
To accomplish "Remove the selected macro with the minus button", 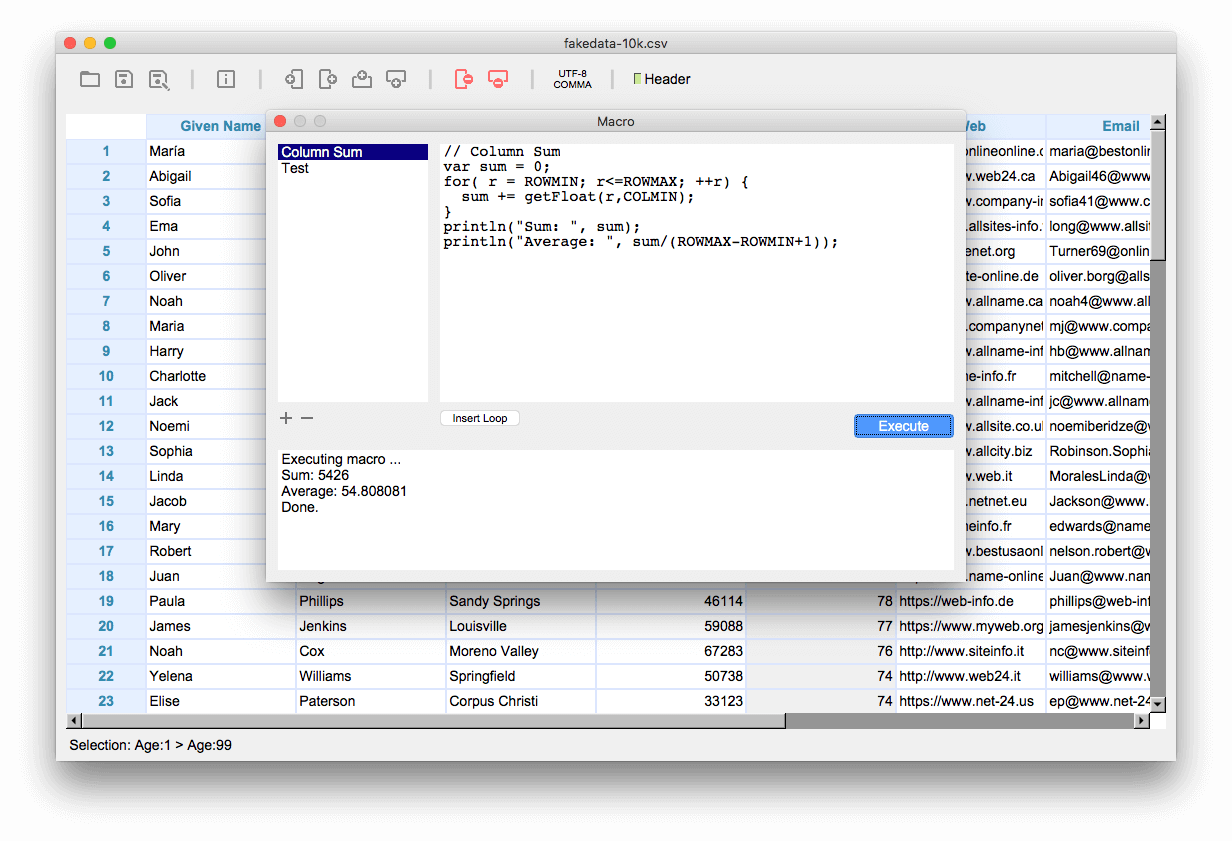I will [x=306, y=418].
